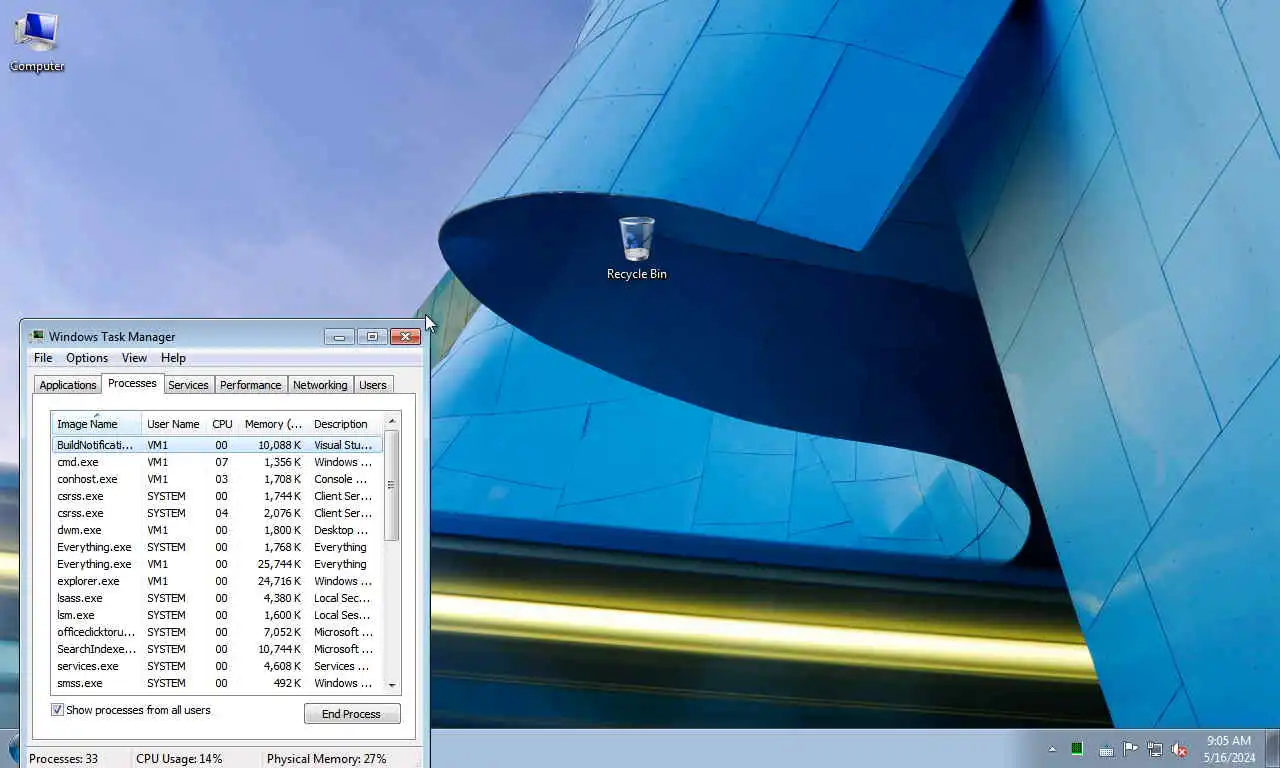
Task: Close the Windows Task Manager window
Action: click(x=405, y=337)
